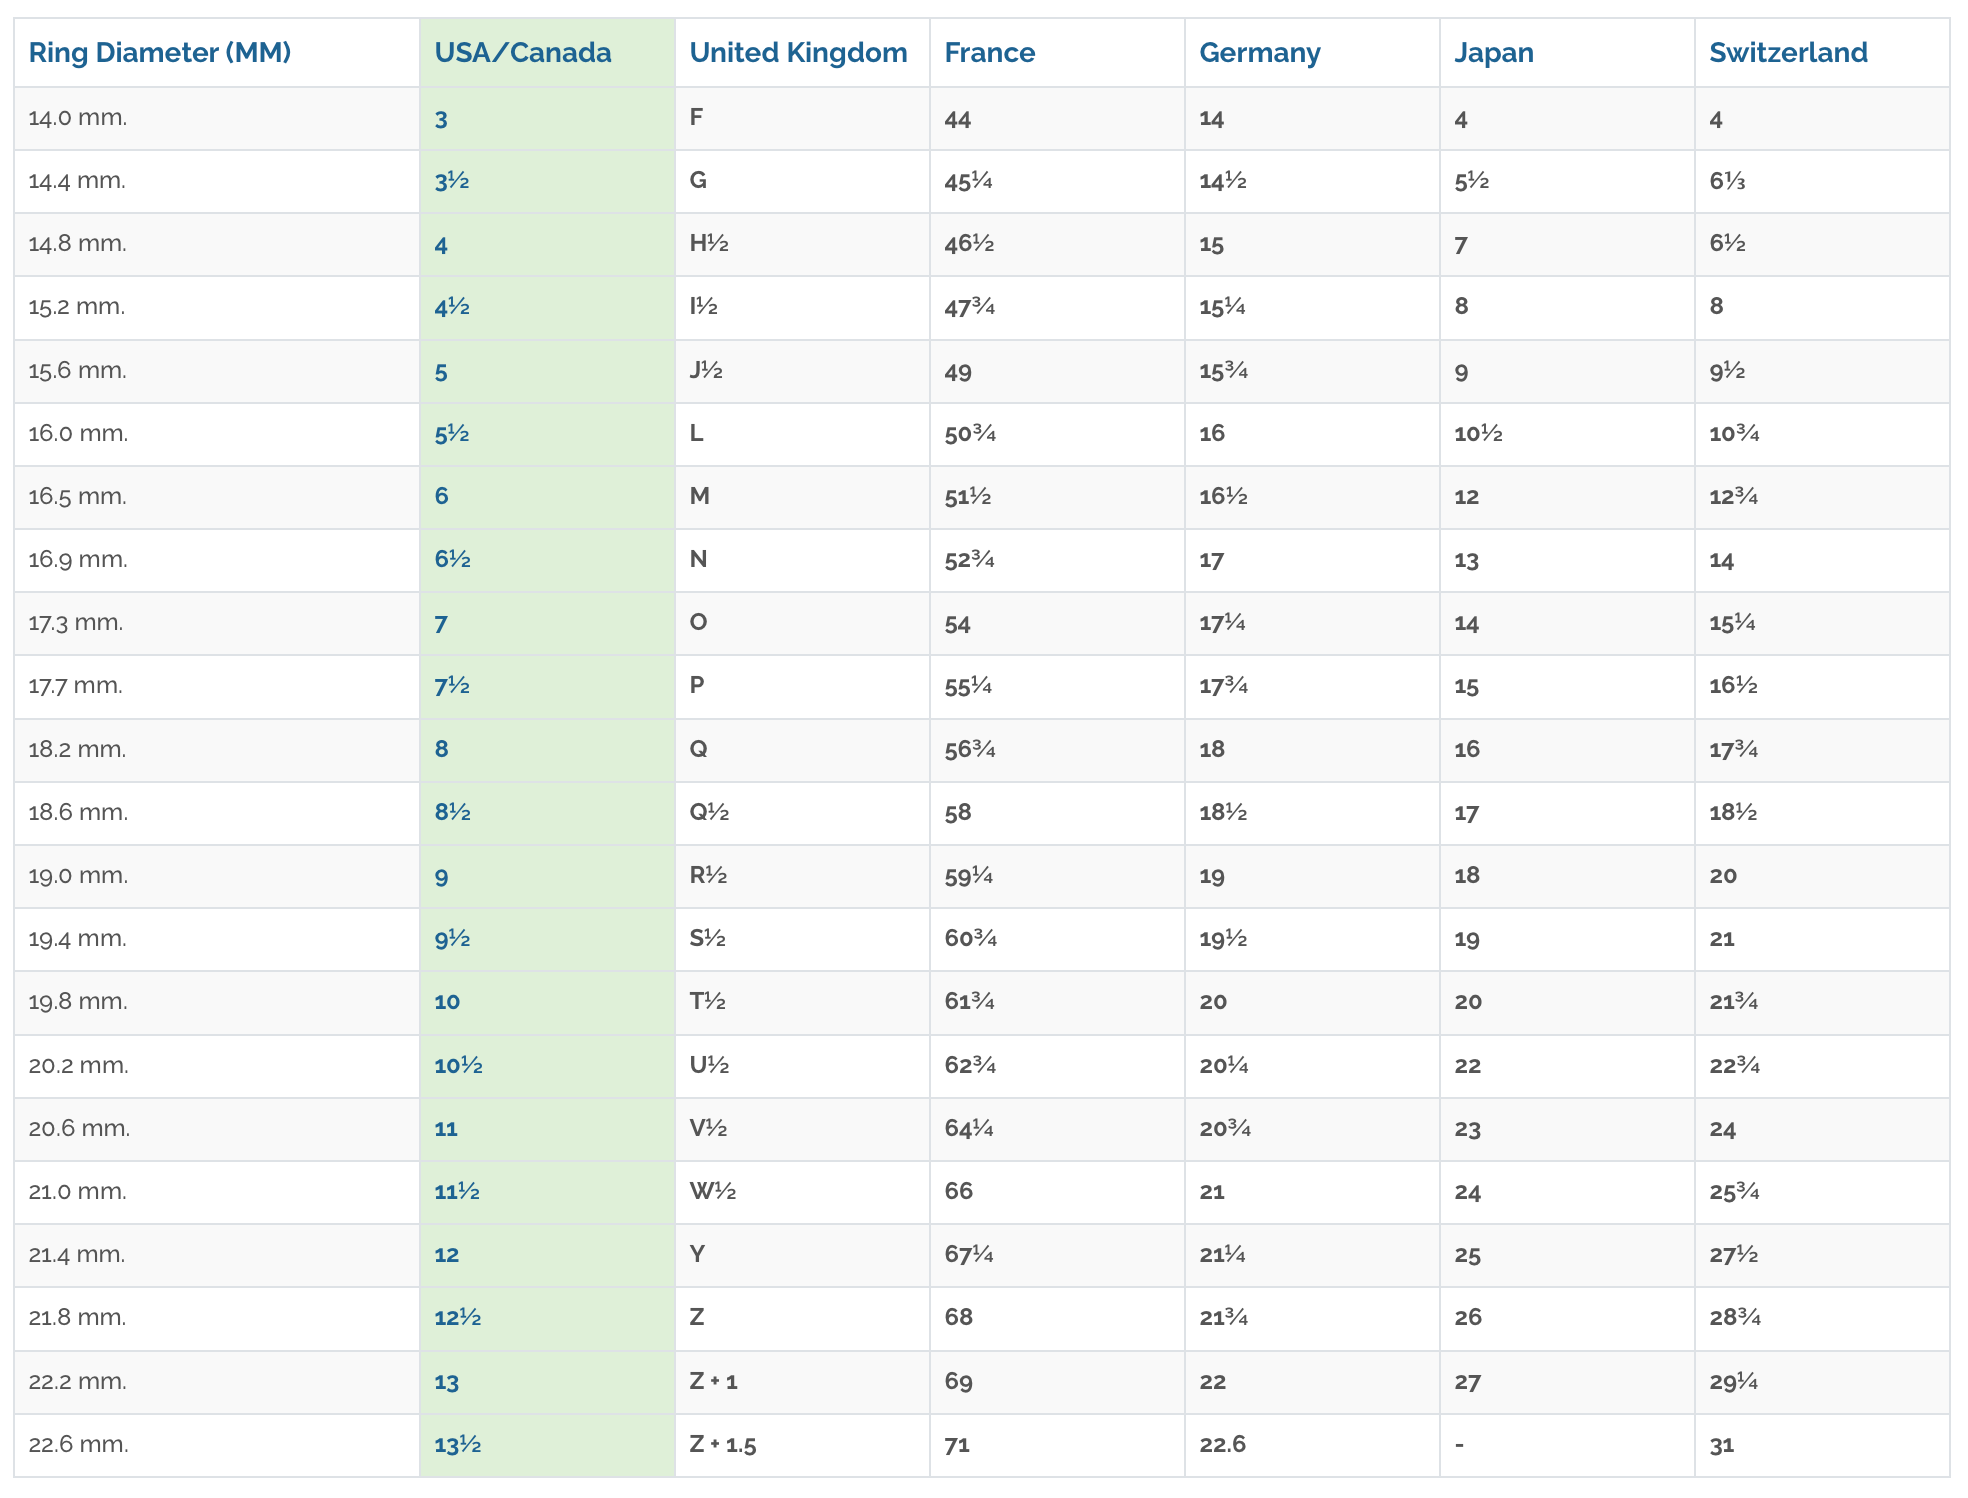Click the France column header
This screenshot has width=1968, height=1498.
(1057, 53)
